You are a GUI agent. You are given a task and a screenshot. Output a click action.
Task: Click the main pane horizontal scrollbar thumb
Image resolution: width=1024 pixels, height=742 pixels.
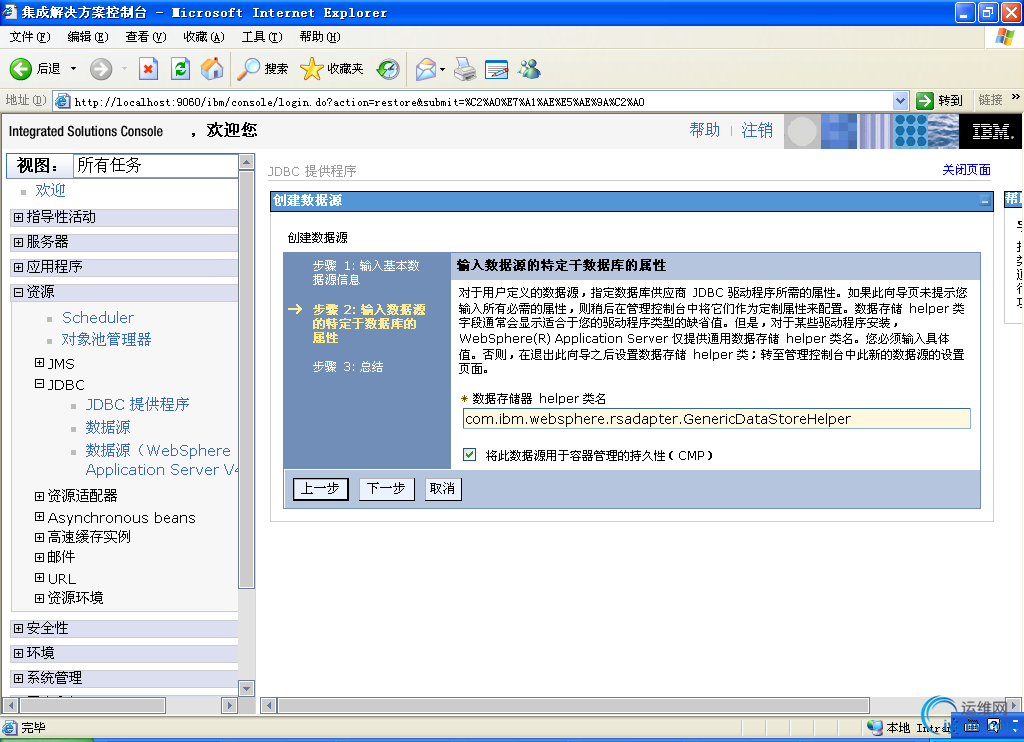pyautogui.click(x=573, y=705)
